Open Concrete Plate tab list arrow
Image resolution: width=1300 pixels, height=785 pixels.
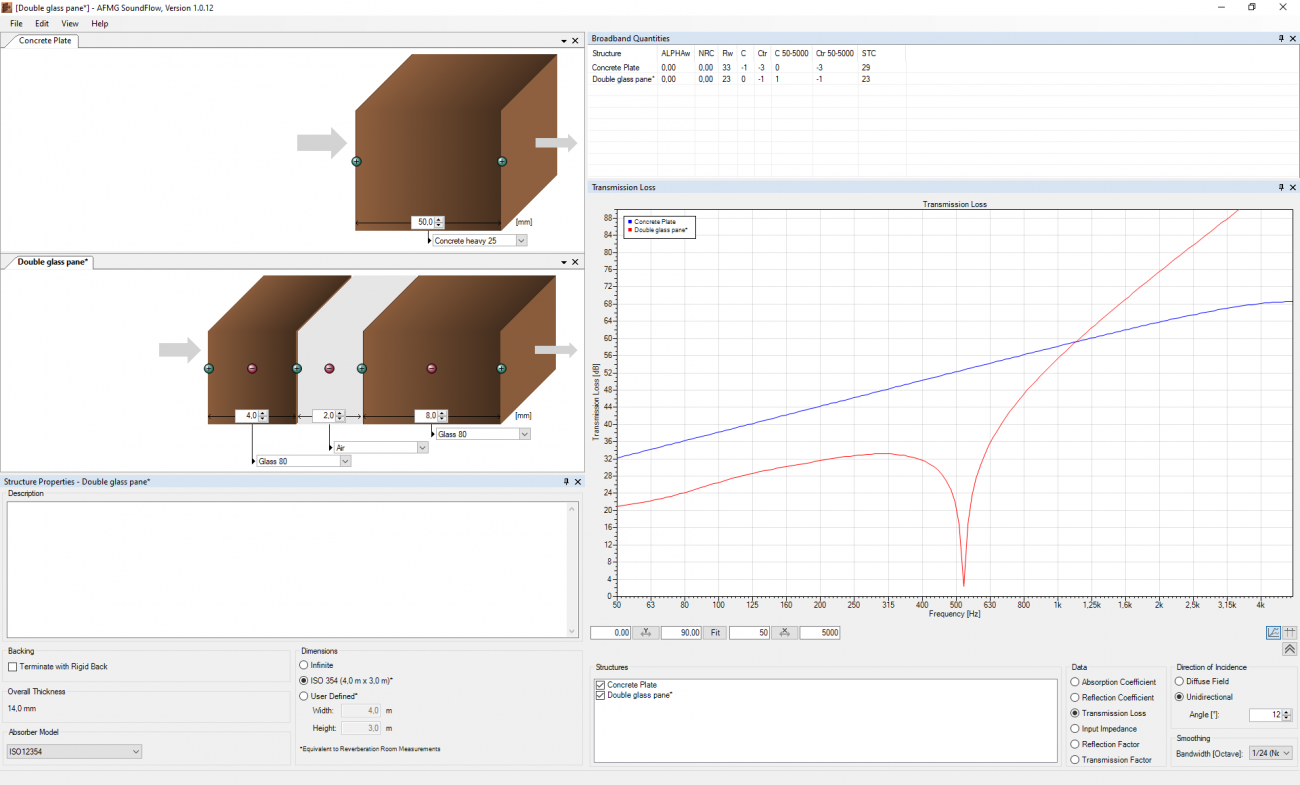pyautogui.click(x=564, y=41)
